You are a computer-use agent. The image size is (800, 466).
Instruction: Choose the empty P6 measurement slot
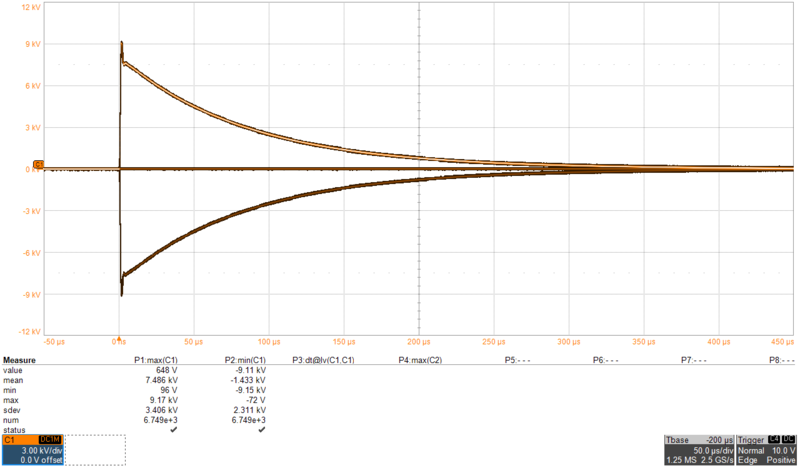coord(605,359)
